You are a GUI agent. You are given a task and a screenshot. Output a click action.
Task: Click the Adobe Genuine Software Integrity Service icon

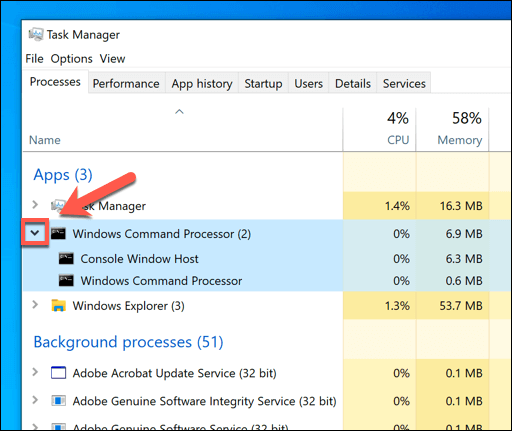click(x=58, y=400)
